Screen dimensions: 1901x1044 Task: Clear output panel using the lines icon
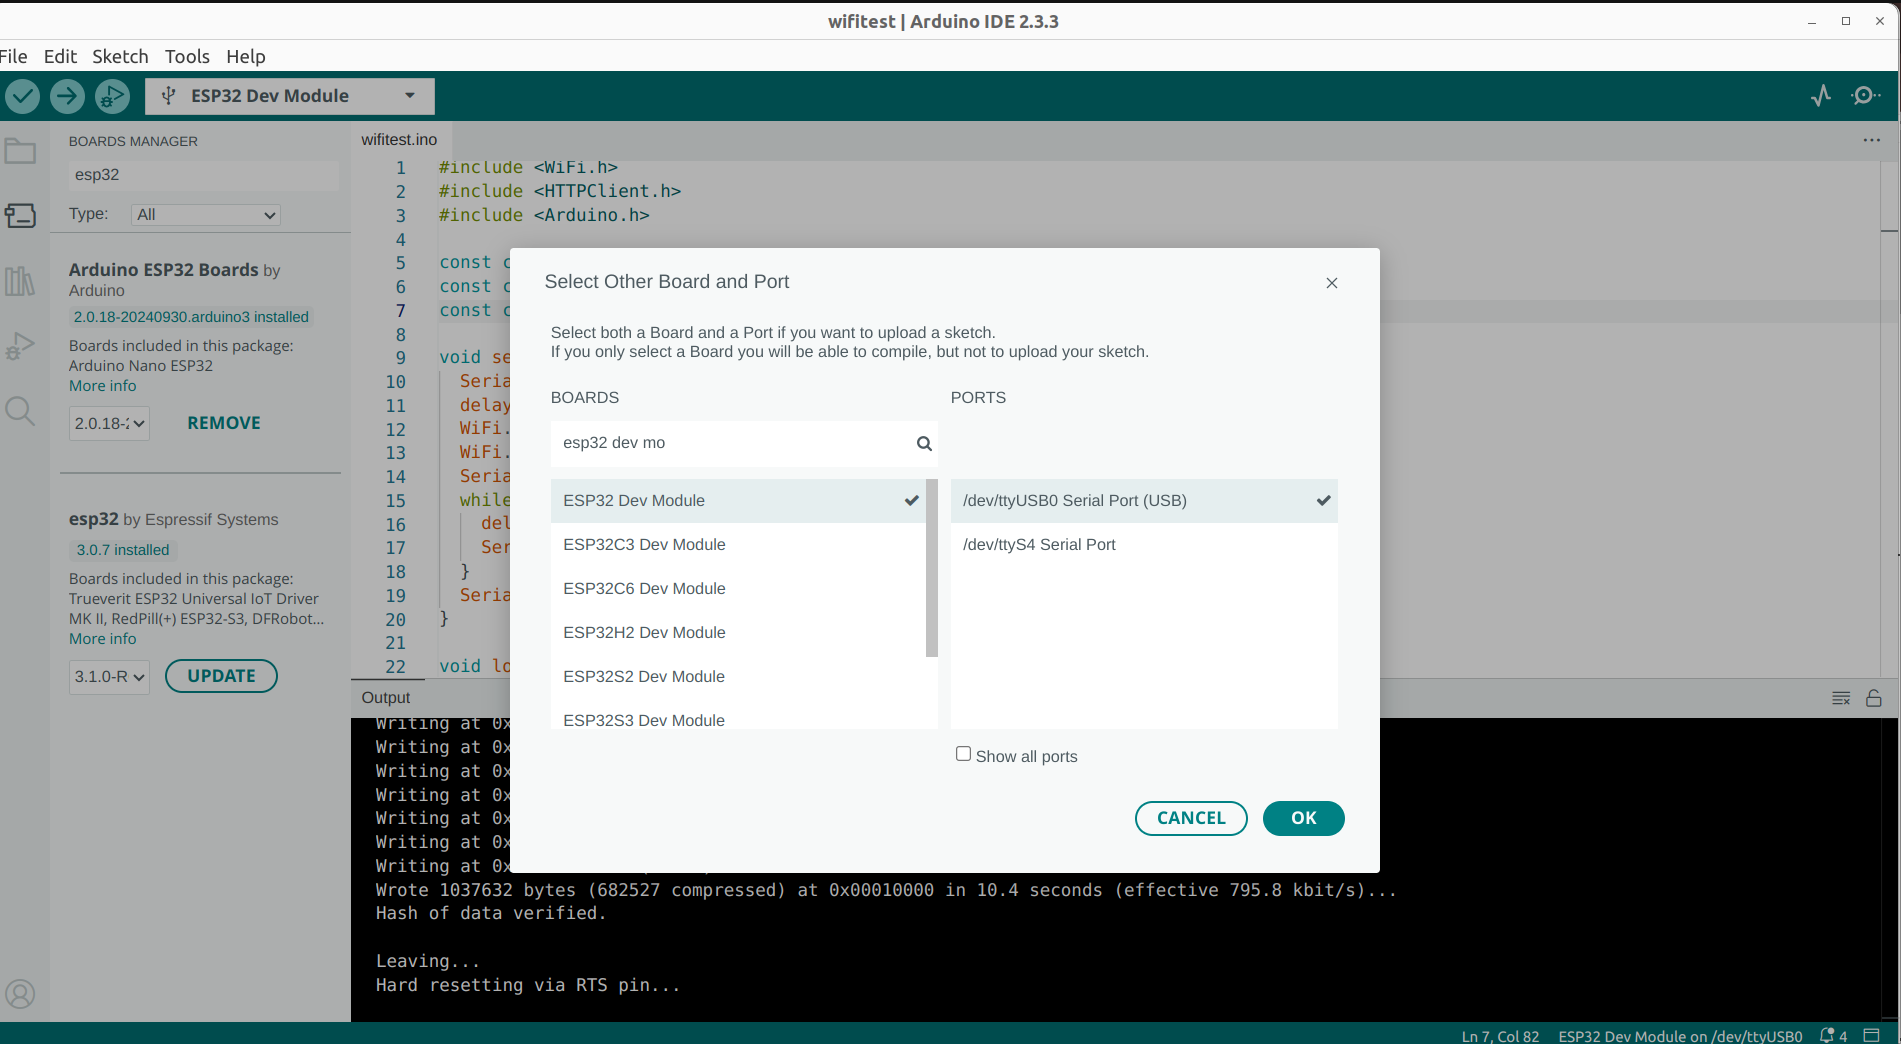[1841, 698]
